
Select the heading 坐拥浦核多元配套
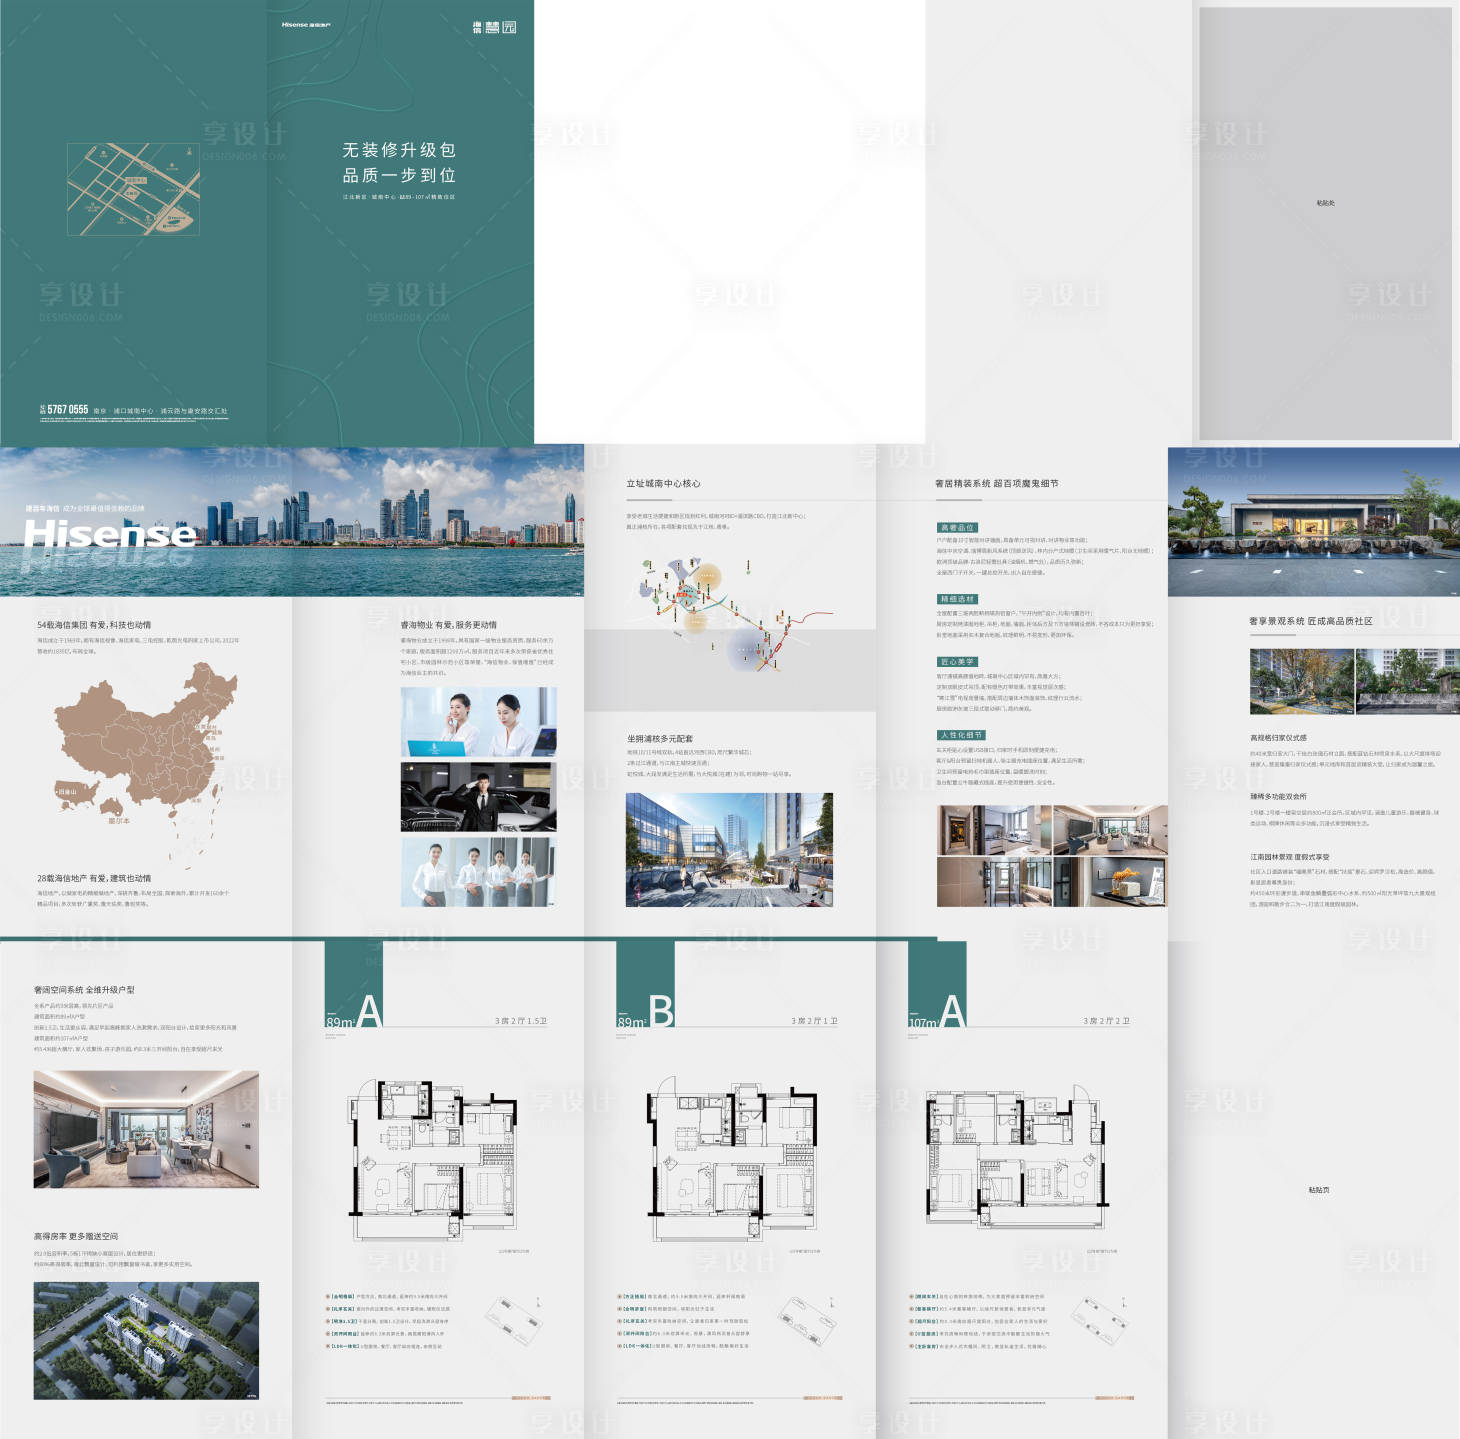pos(660,739)
